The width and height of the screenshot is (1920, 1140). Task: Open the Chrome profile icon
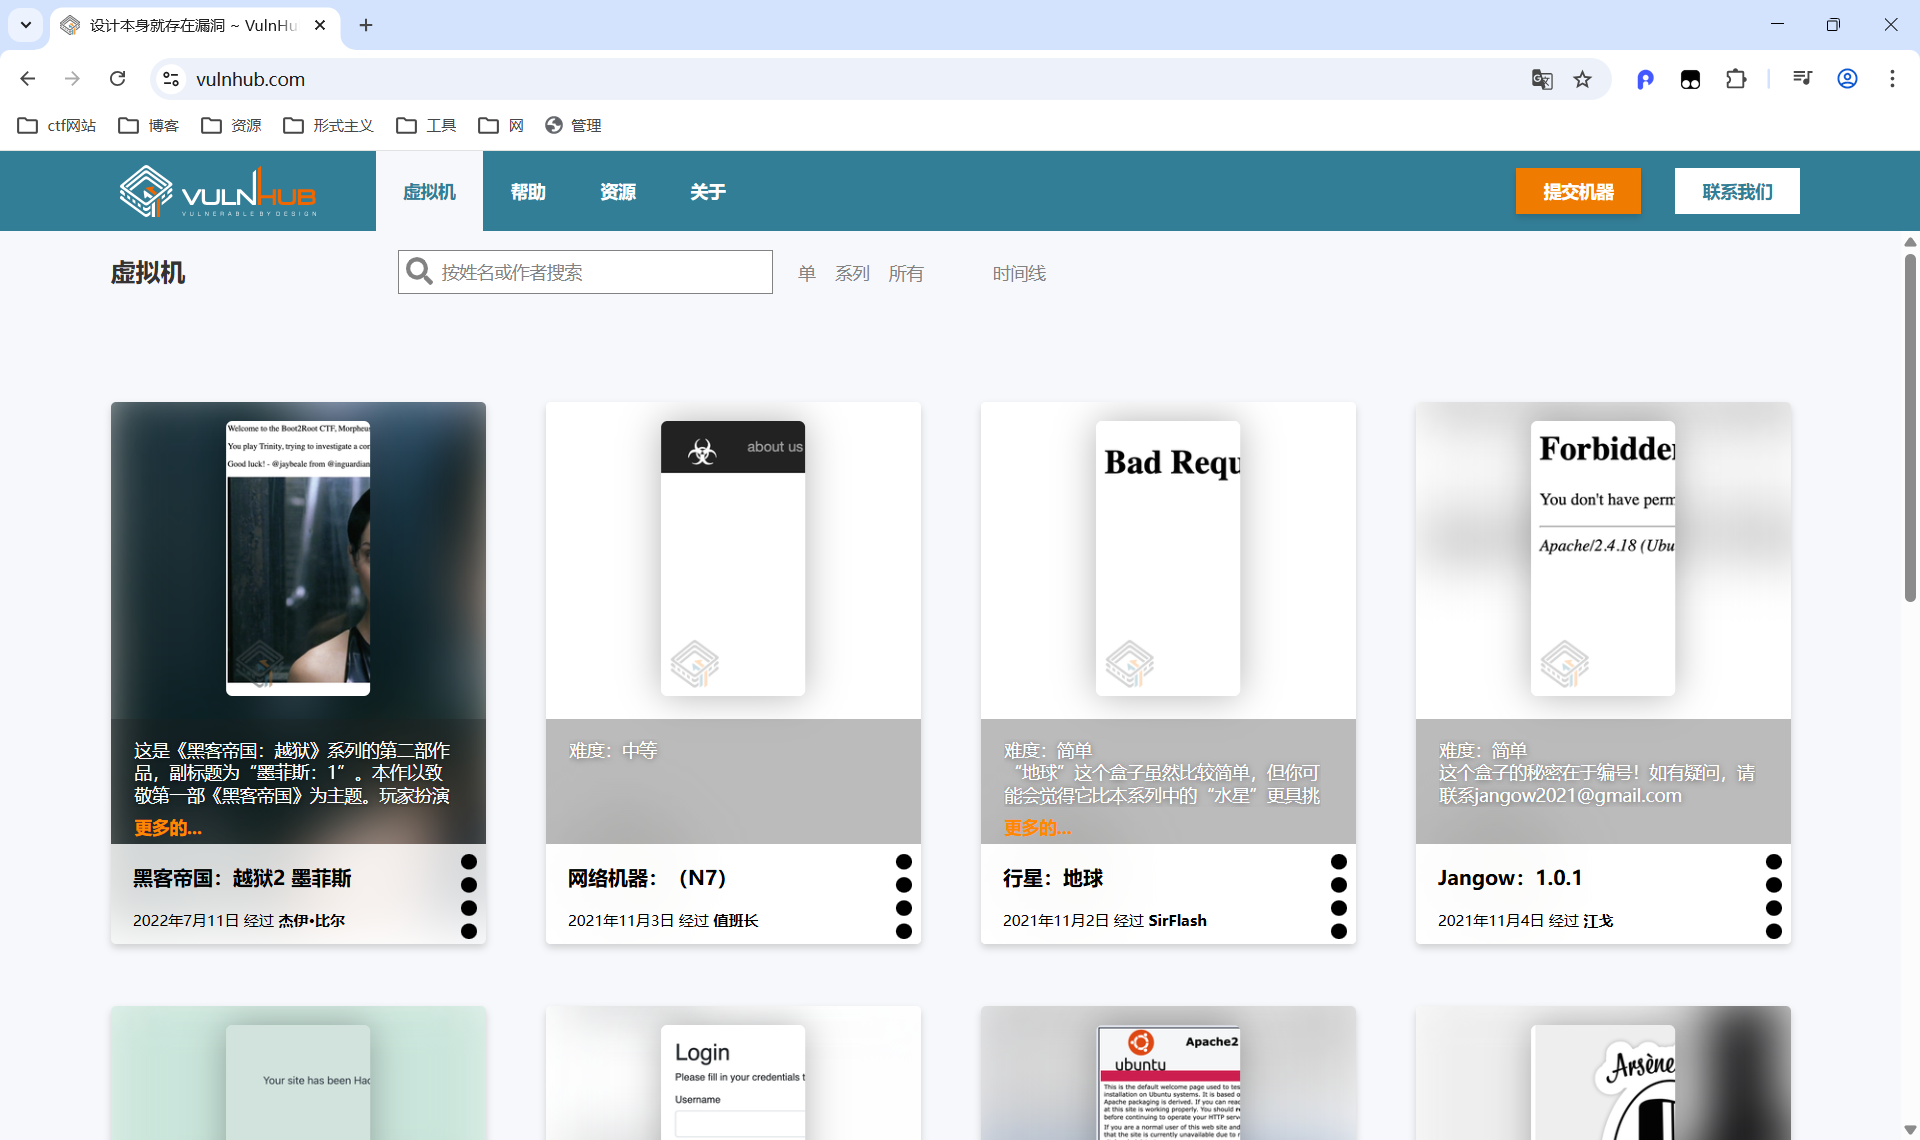[1847, 79]
